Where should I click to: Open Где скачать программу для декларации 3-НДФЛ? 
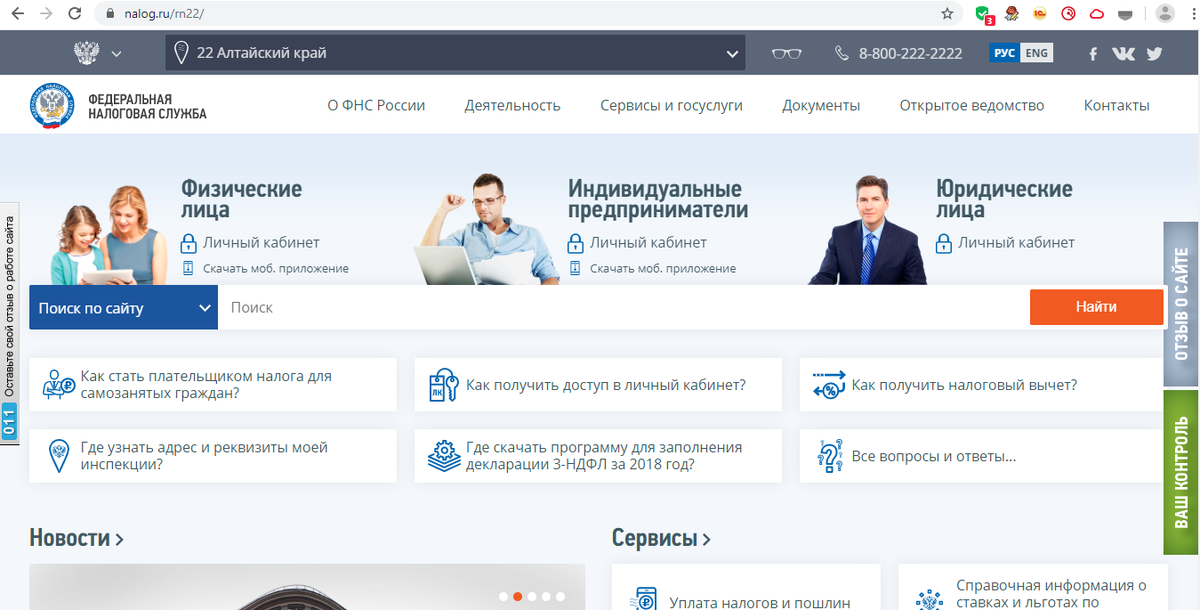click(598, 456)
